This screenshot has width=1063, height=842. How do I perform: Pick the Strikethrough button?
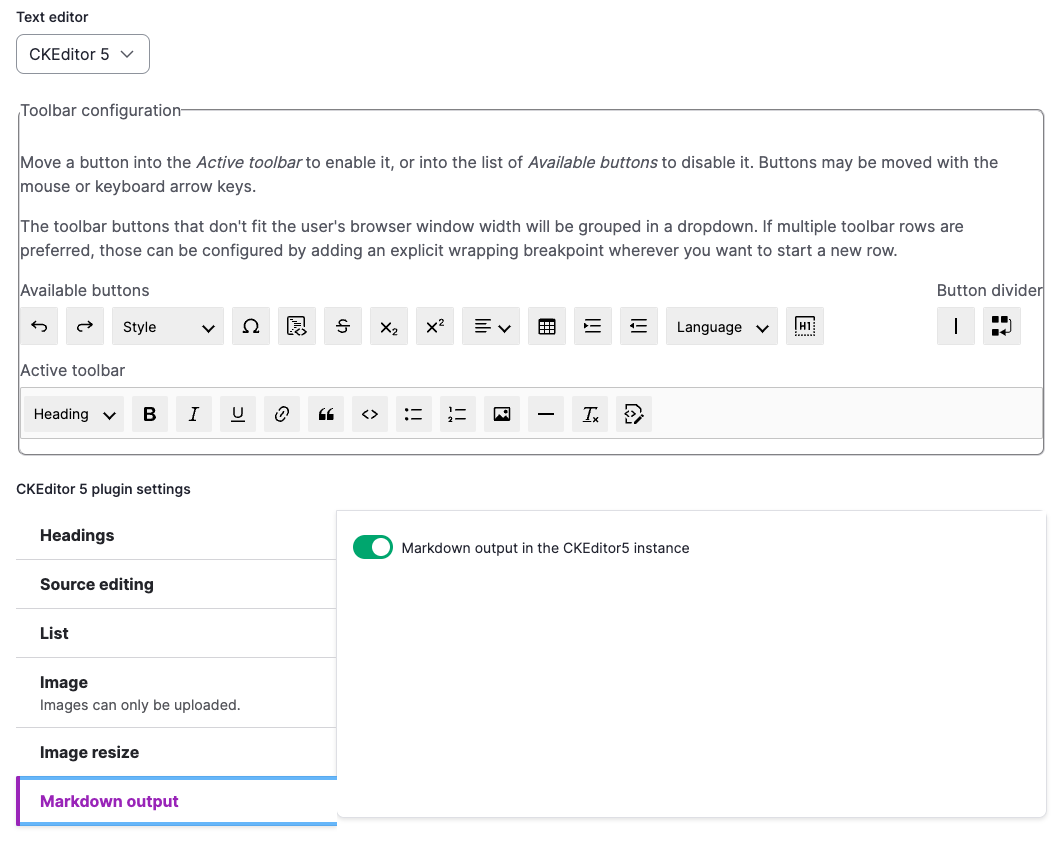pos(343,326)
